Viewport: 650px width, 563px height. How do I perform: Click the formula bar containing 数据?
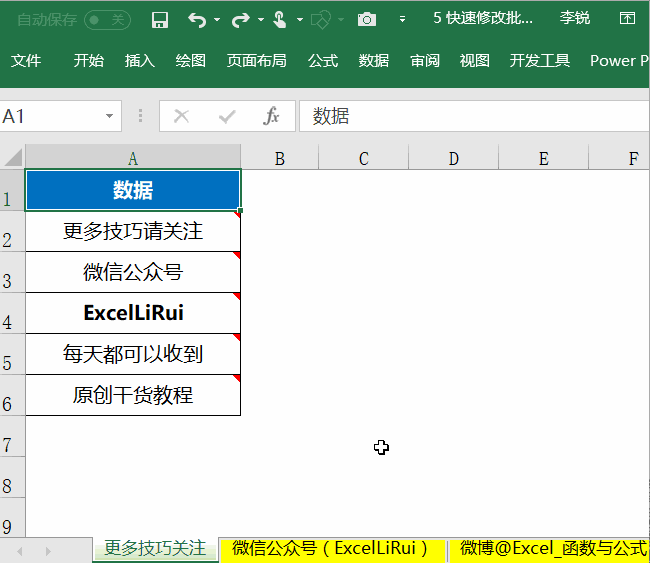point(474,116)
